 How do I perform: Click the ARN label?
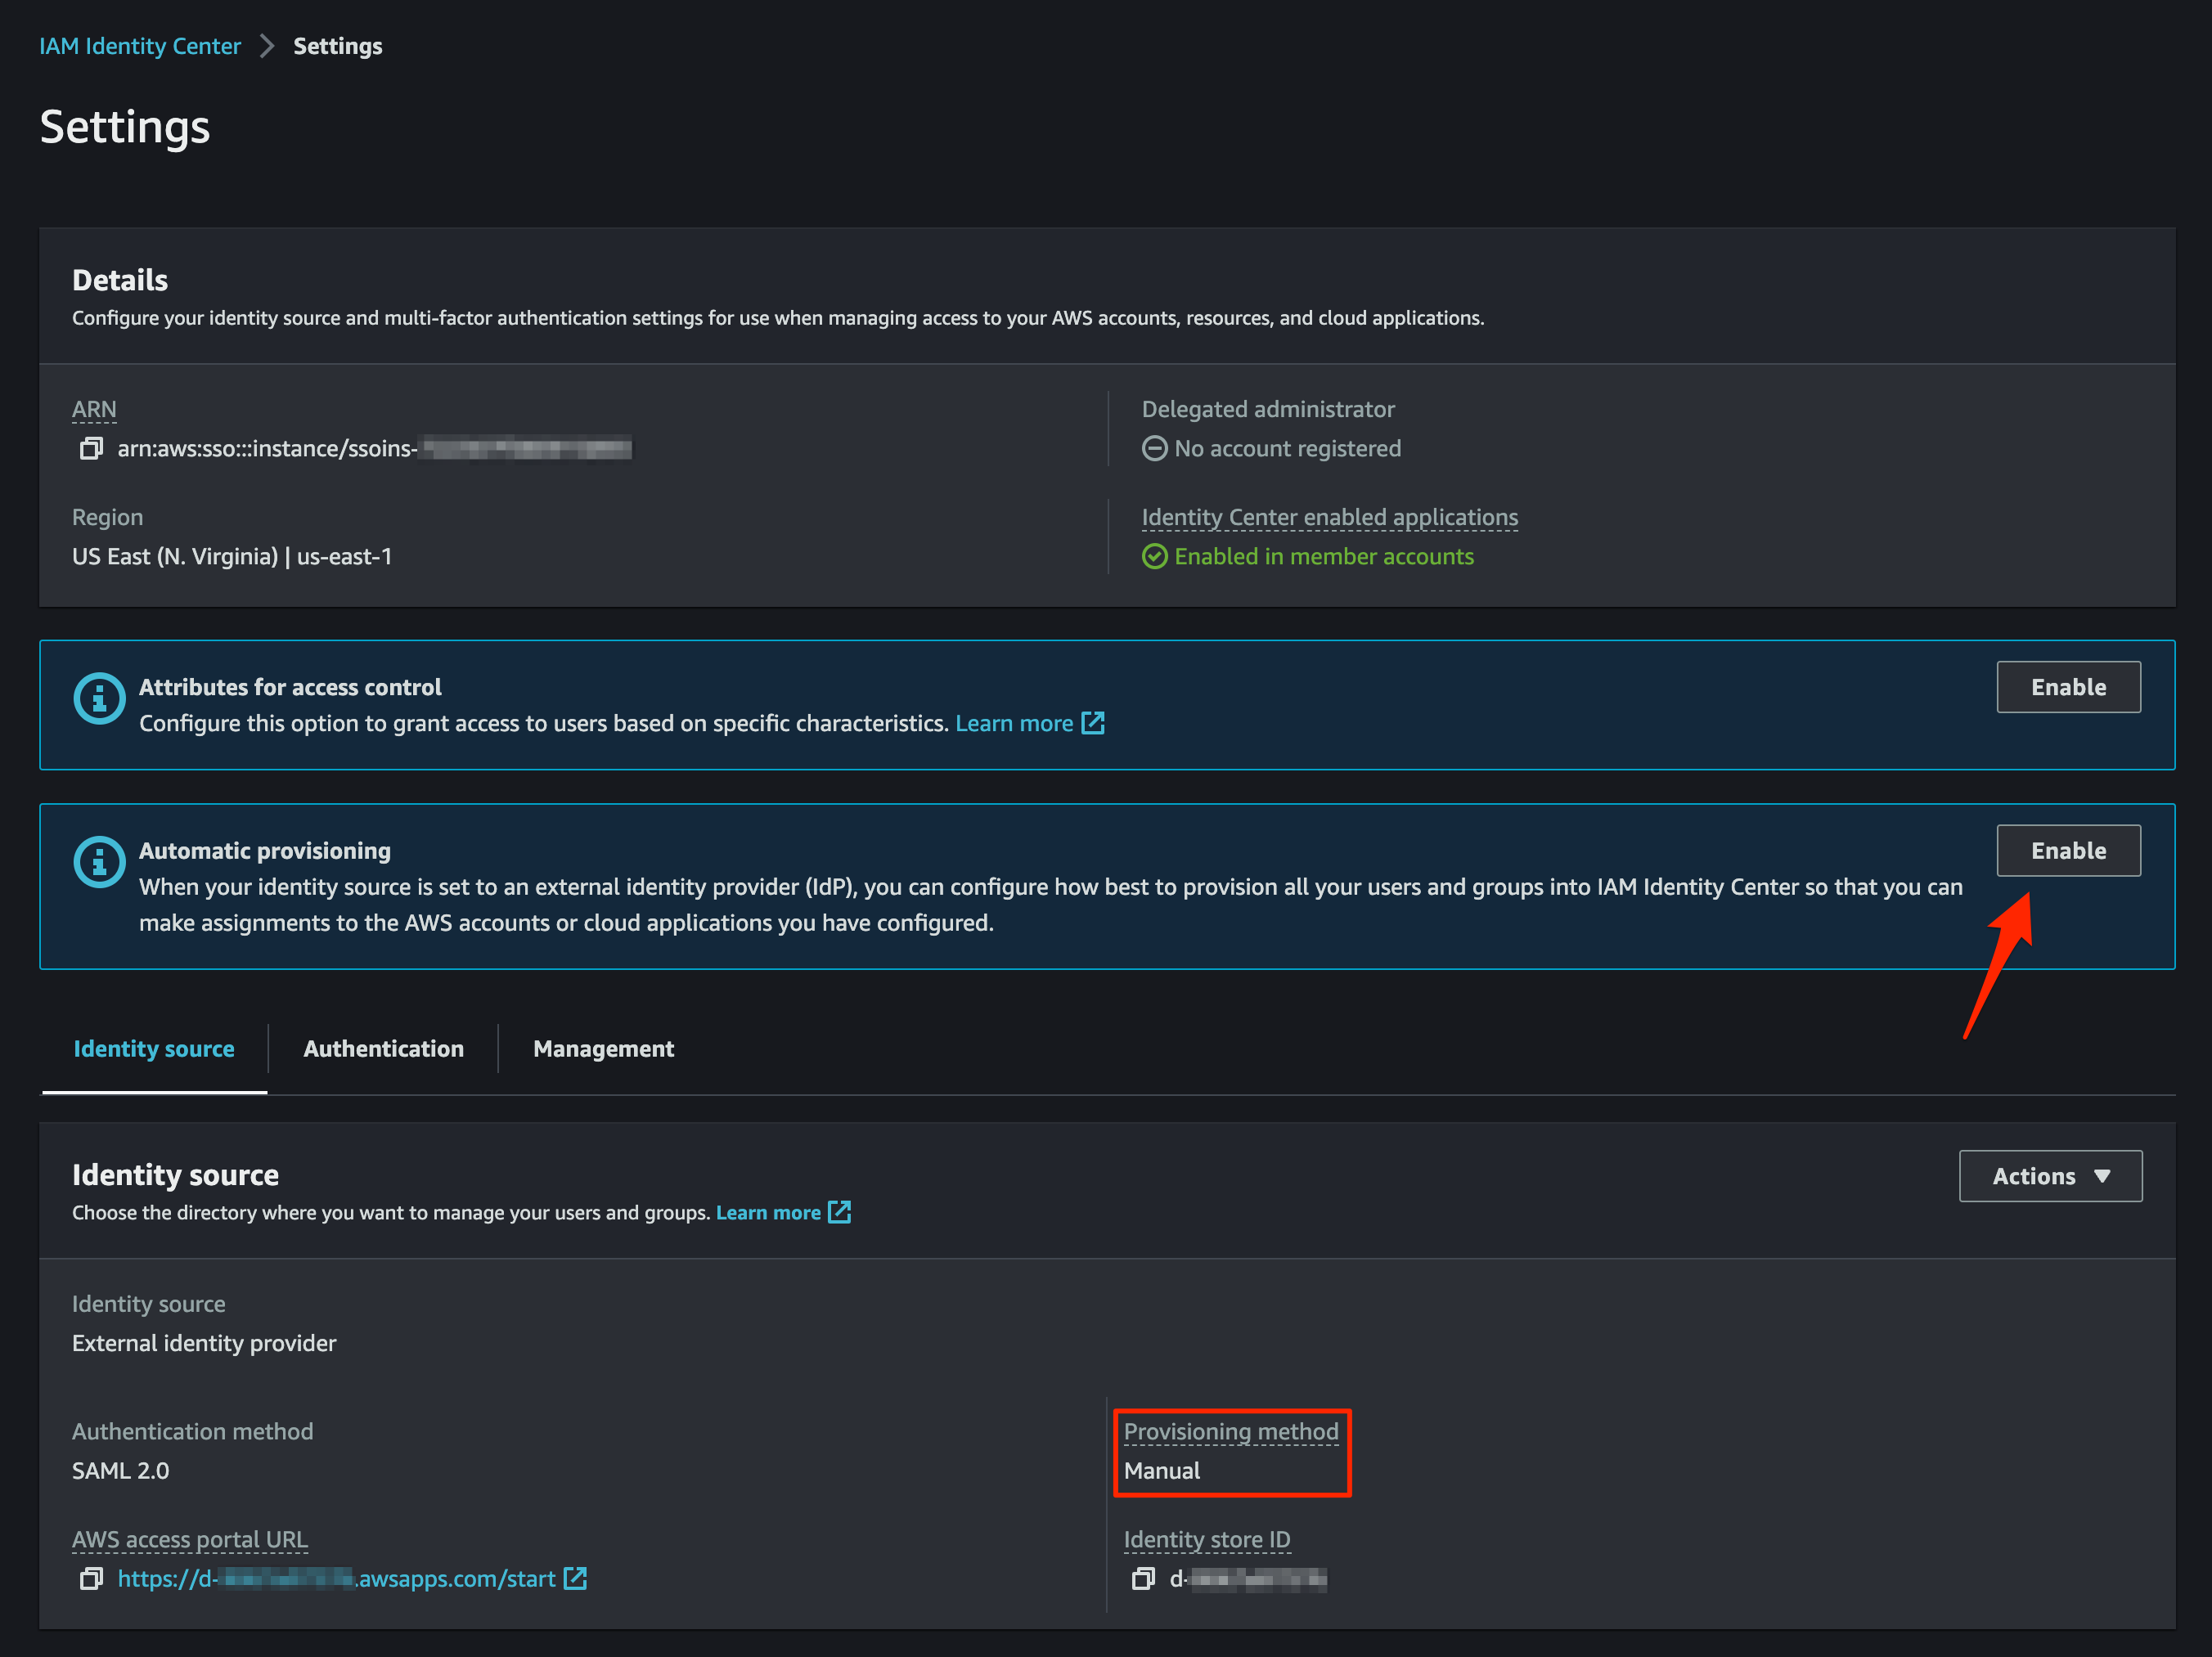[x=94, y=409]
